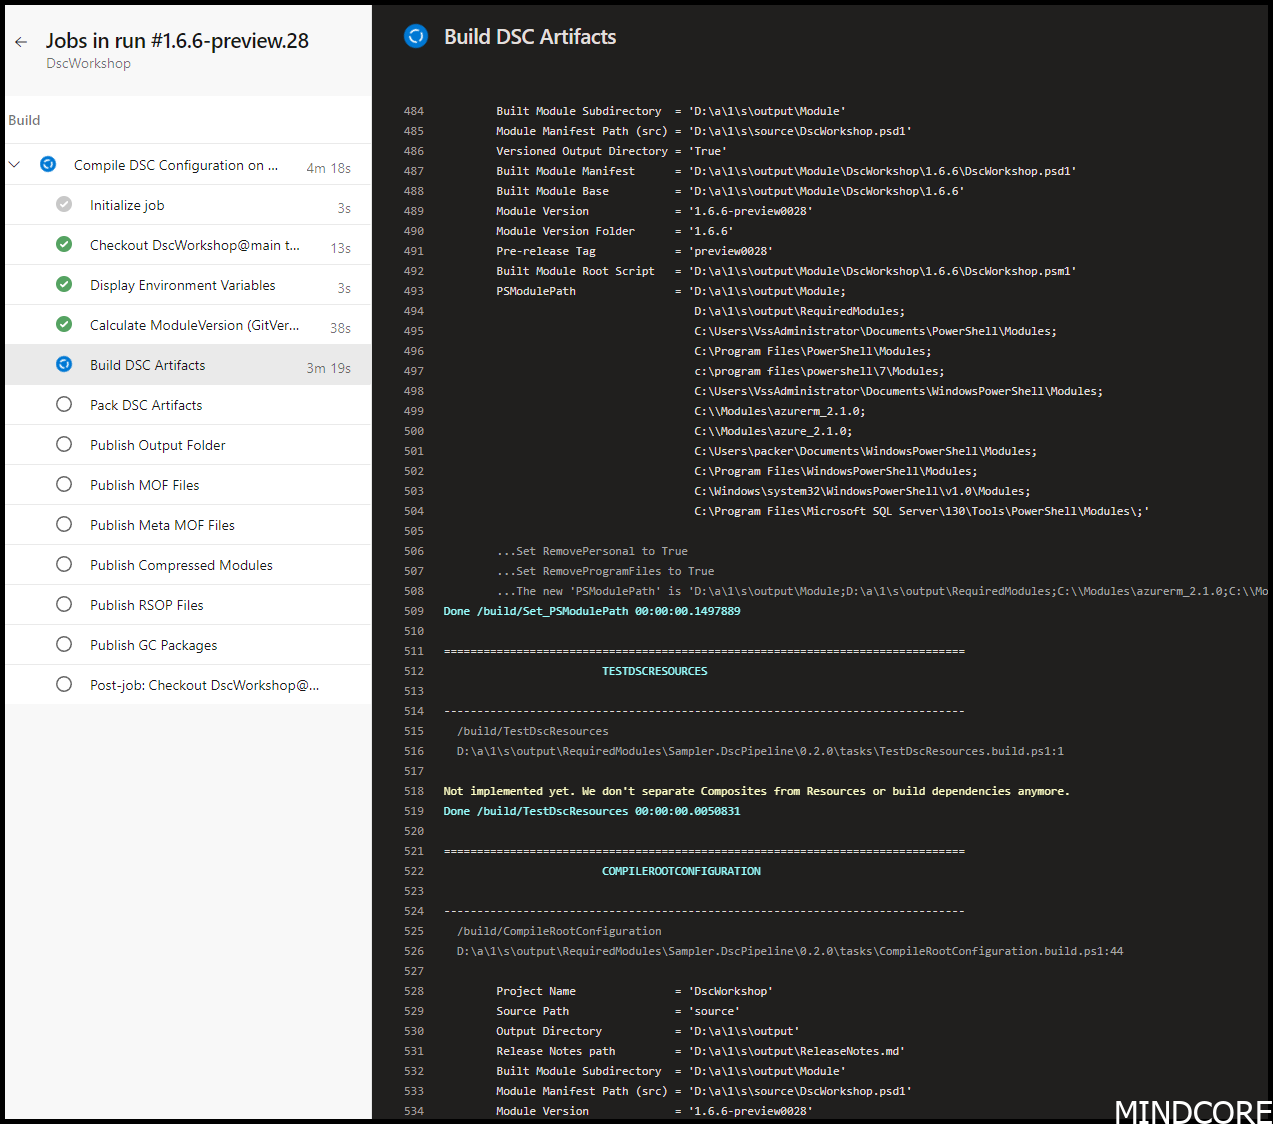The image size is (1273, 1124).
Task: Select the Publish Compressed Modules step
Action: pos(181,564)
